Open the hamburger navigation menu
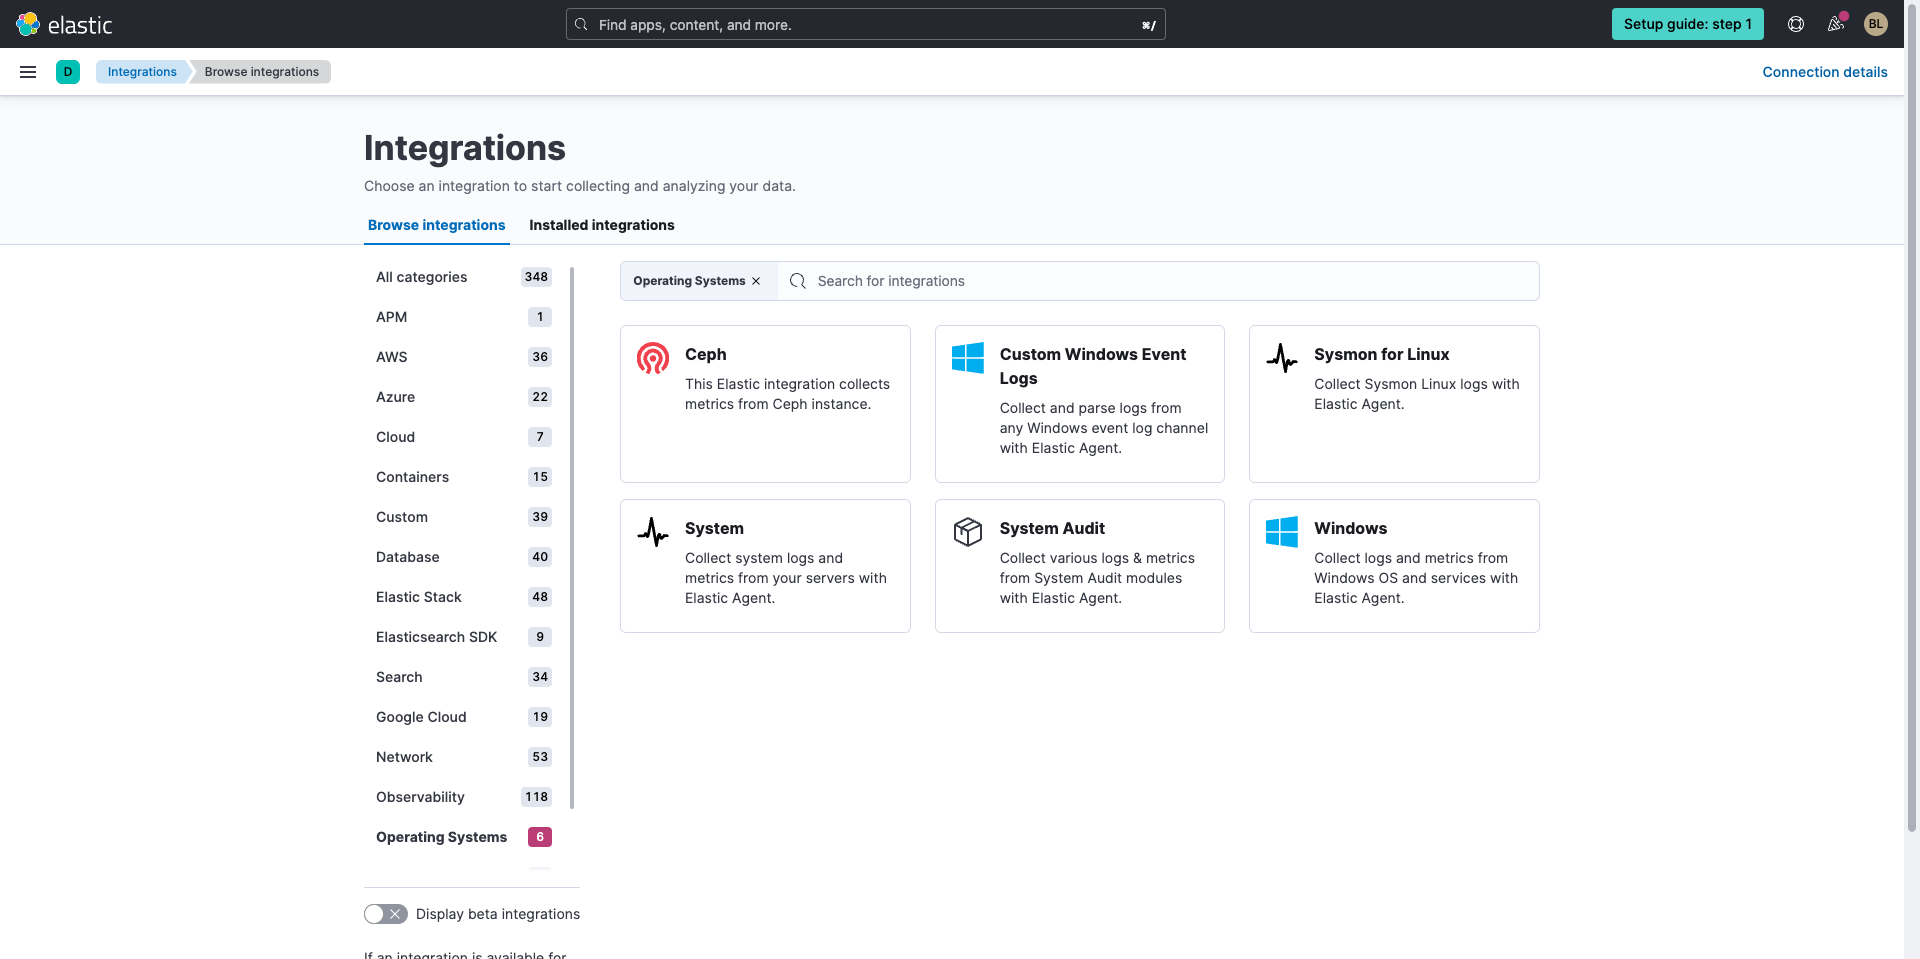 [28, 72]
